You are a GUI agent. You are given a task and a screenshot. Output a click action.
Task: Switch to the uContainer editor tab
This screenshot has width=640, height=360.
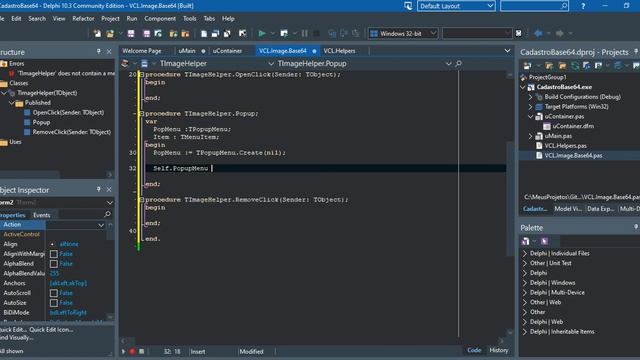pos(227,51)
